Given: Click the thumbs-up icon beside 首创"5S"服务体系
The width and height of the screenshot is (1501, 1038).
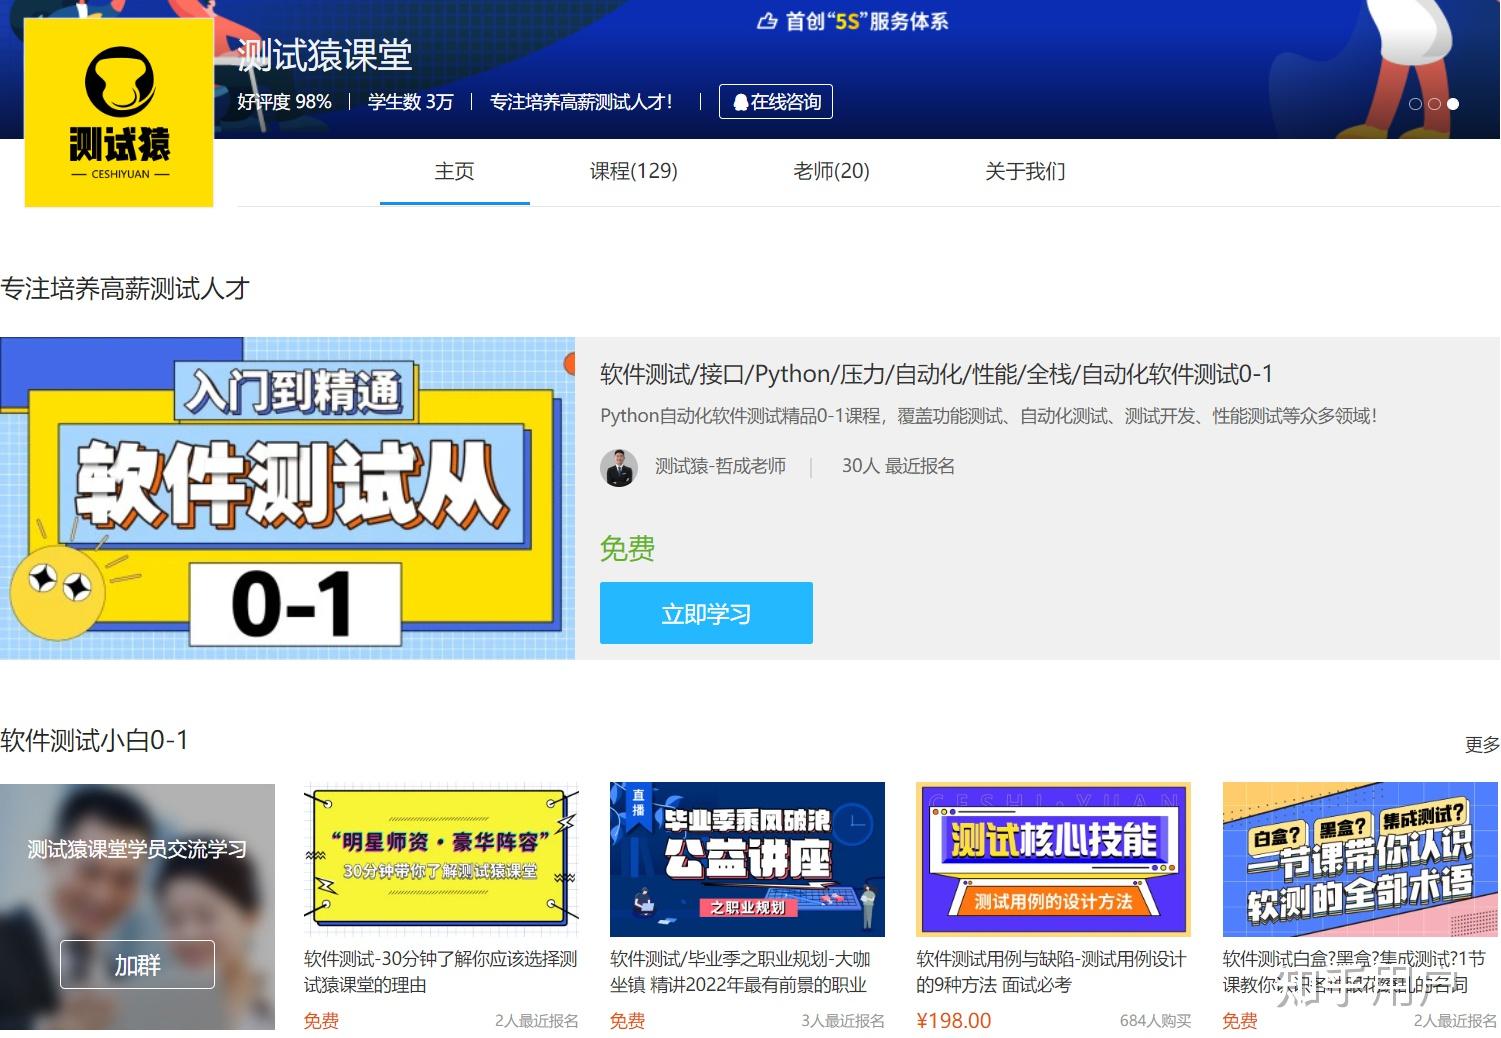Looking at the screenshot, I should pyautogui.click(x=767, y=21).
